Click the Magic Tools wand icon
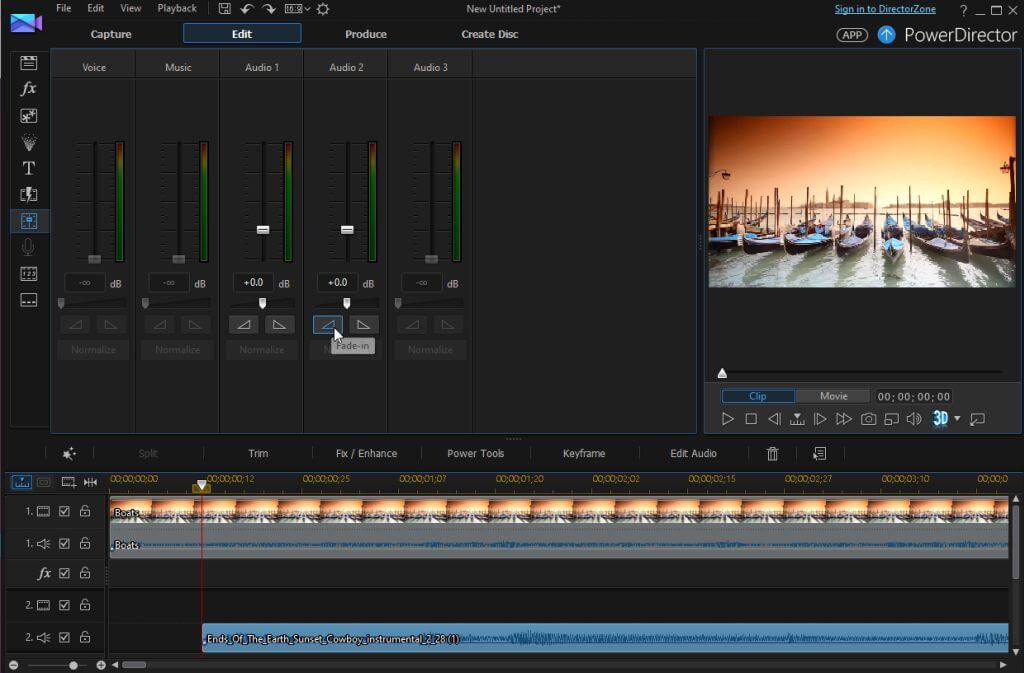The width and height of the screenshot is (1024, 673). (x=69, y=454)
